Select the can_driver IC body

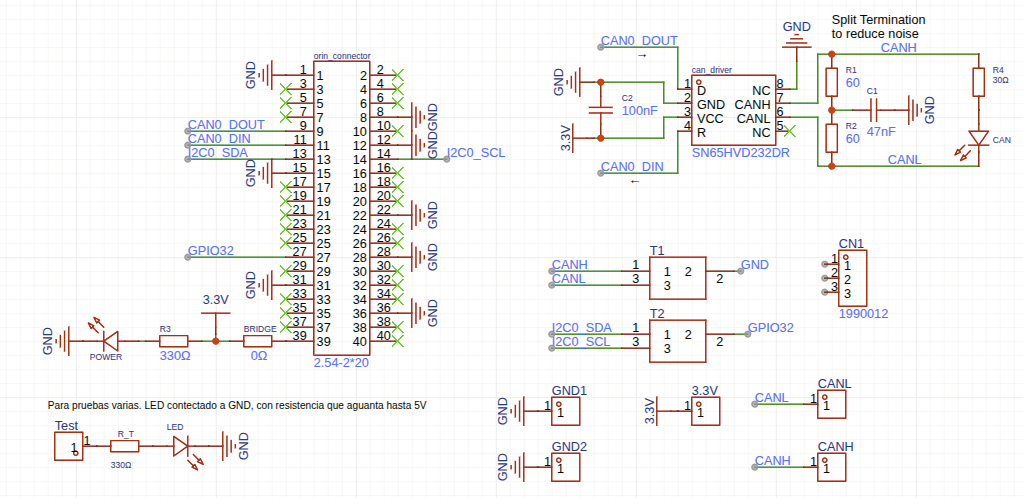tap(734, 110)
